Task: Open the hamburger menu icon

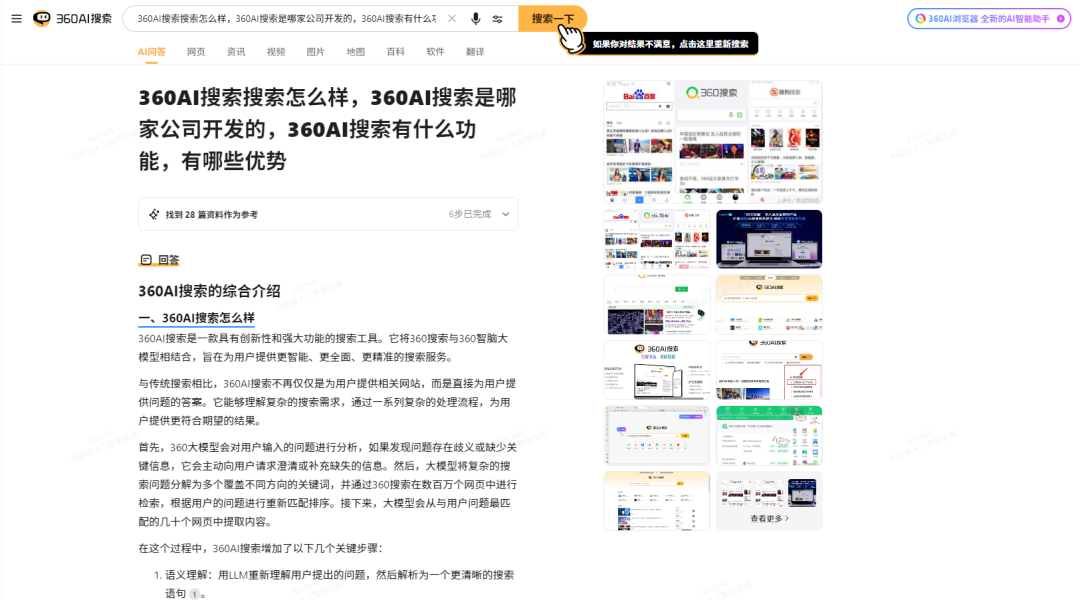Action: (x=17, y=19)
